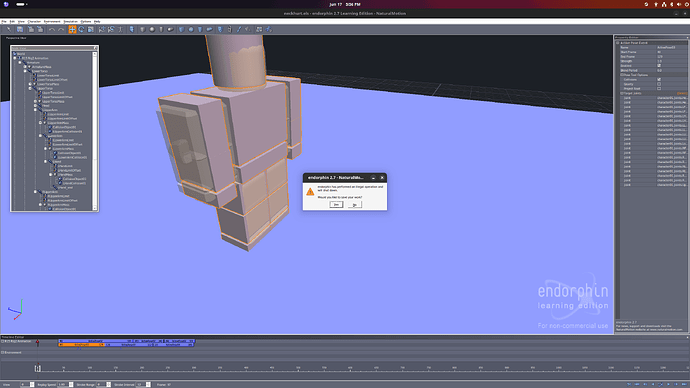Click the Activities icon in top-left corner
Screen dimensions: 690x388
6,4
